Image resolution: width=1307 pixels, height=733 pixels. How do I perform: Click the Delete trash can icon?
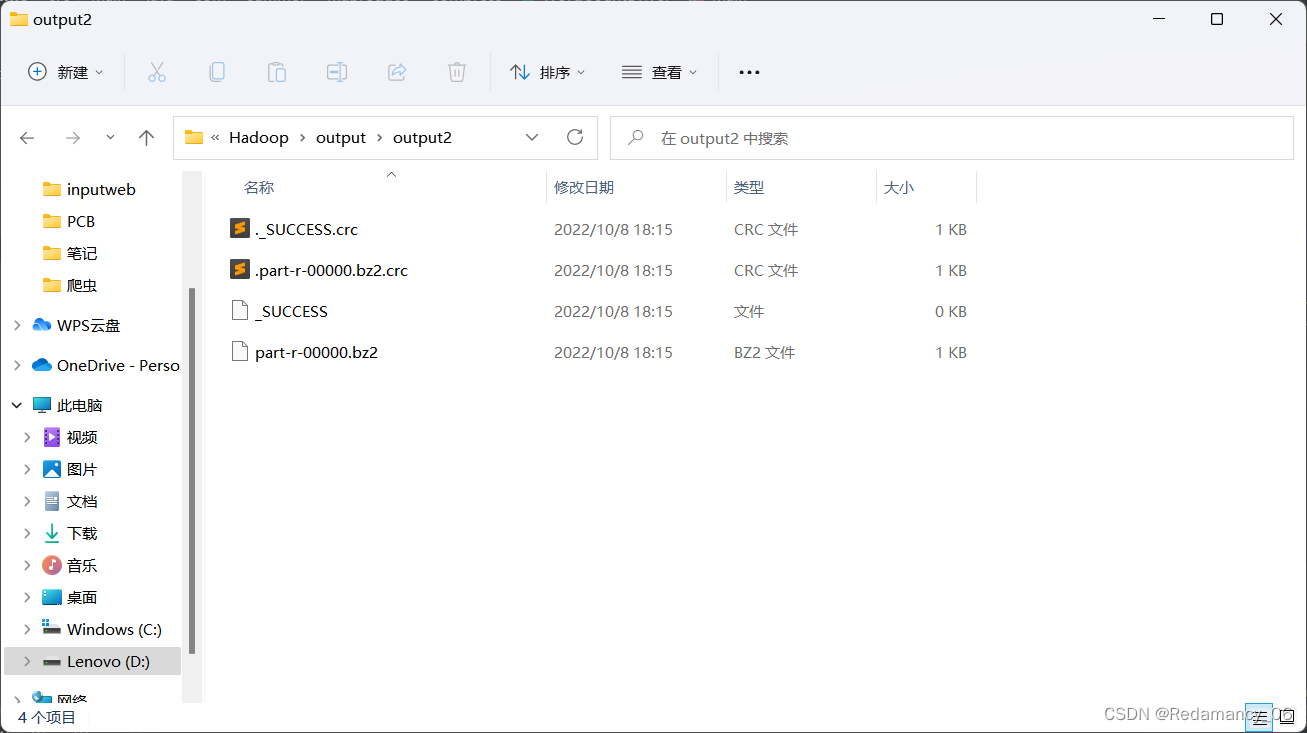click(x=457, y=72)
